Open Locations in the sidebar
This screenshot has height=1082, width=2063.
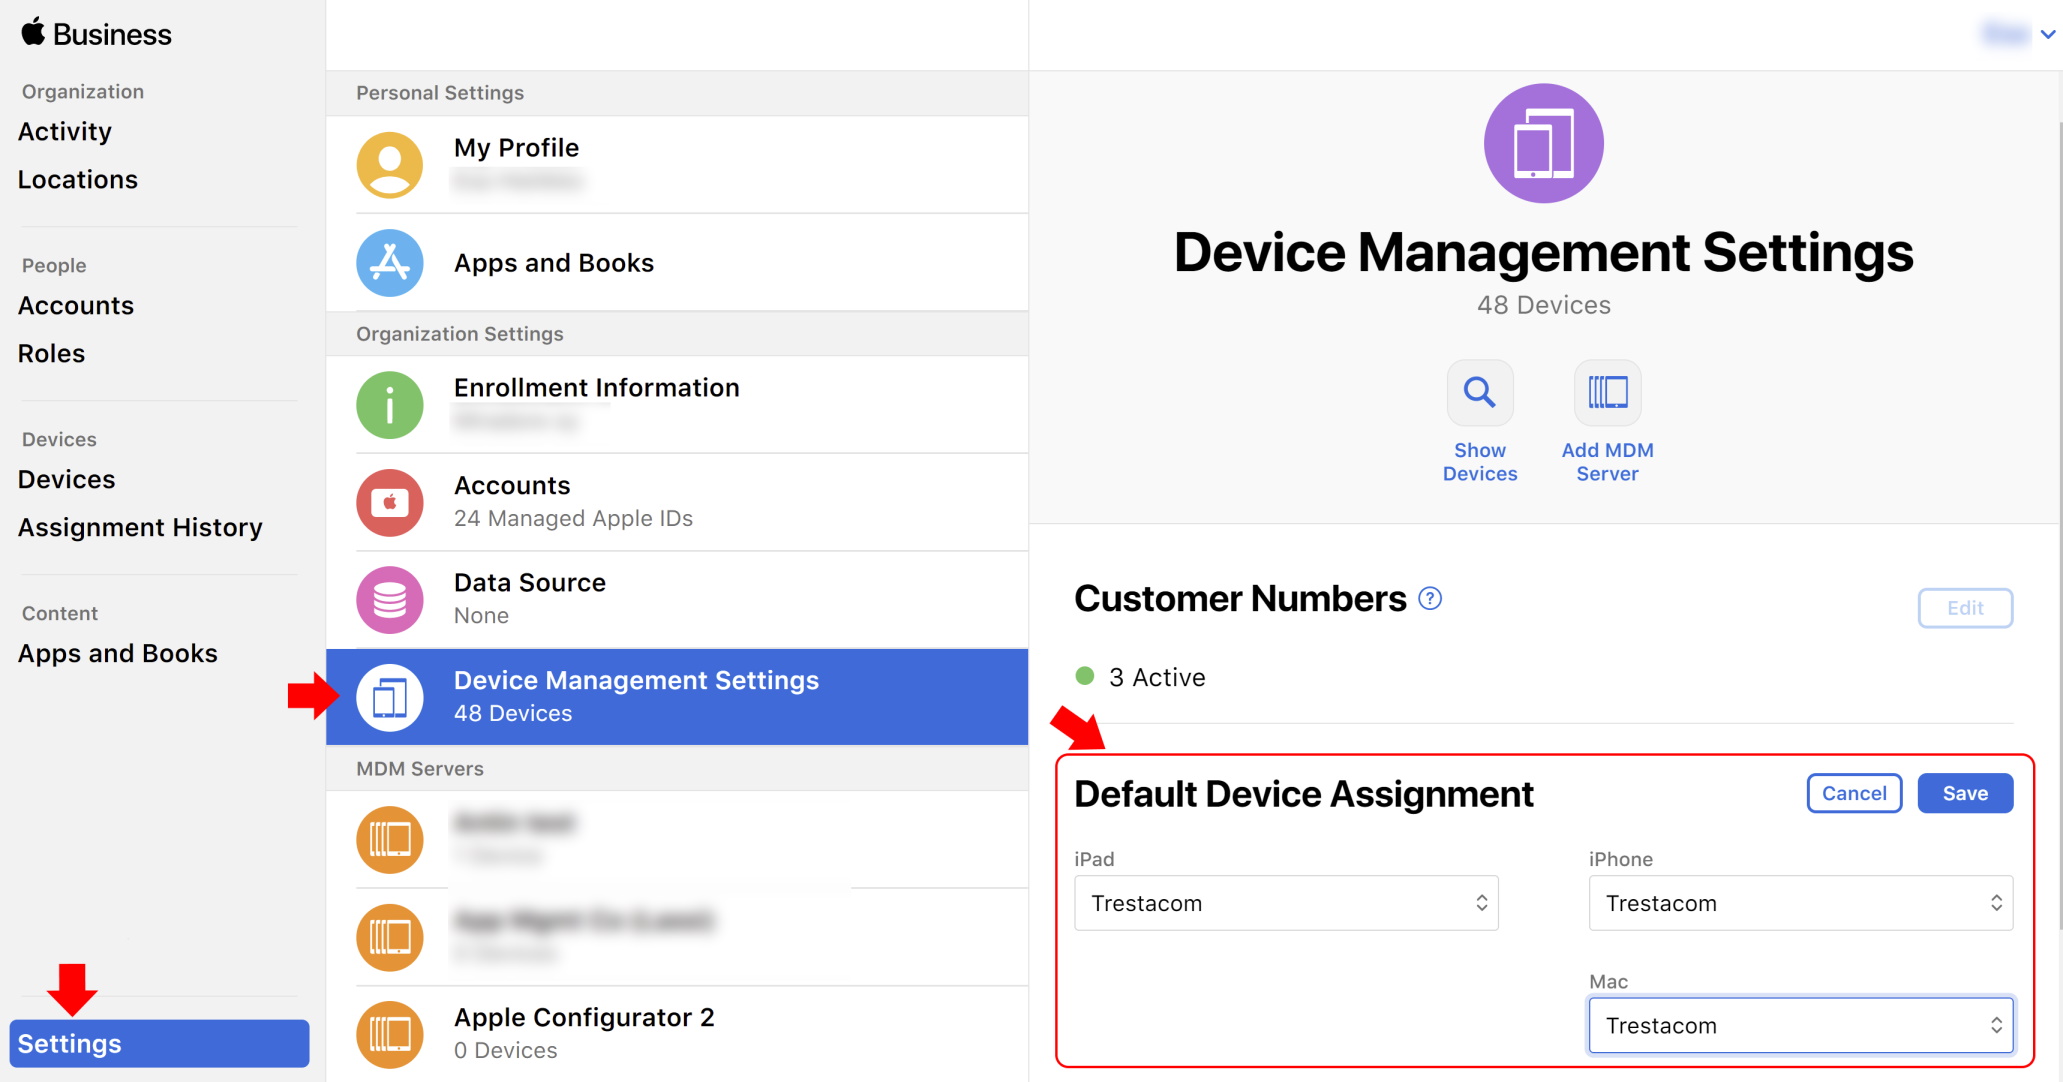click(x=78, y=179)
